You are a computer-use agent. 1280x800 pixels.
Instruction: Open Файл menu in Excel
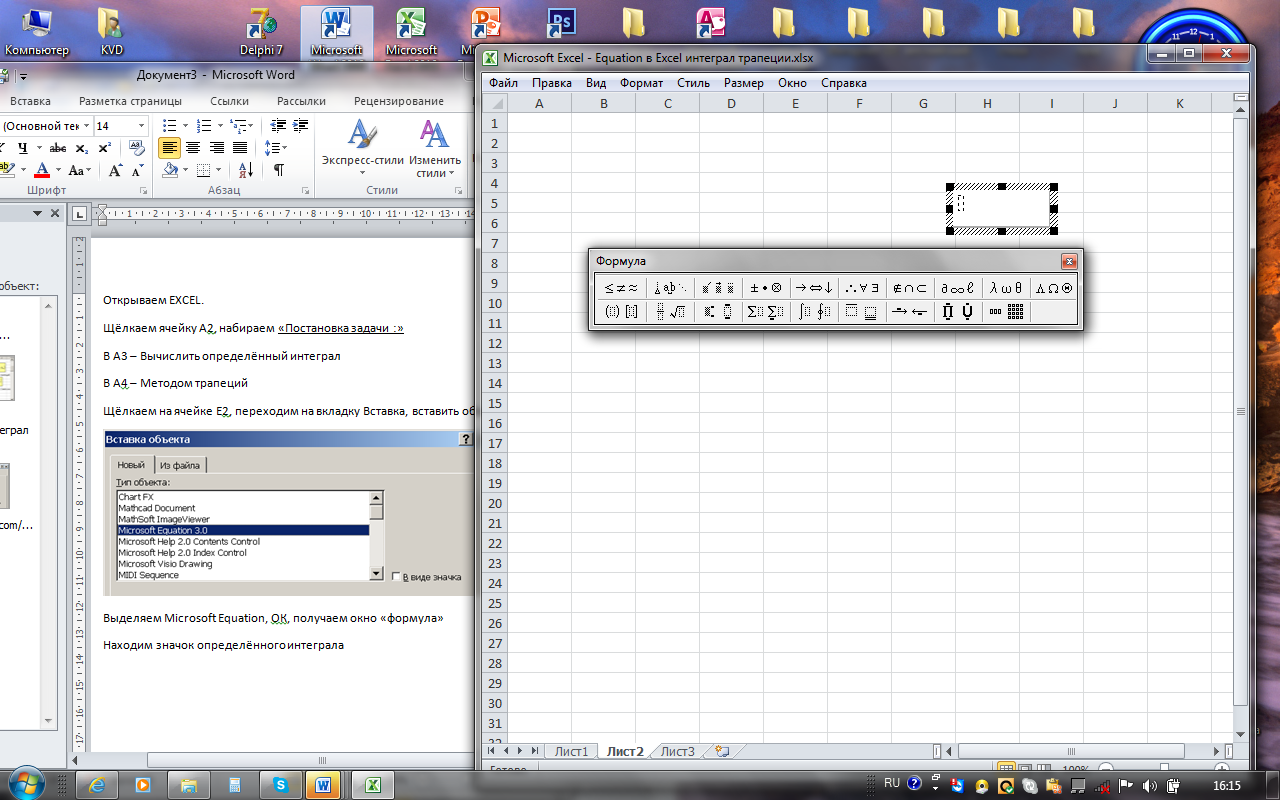click(x=503, y=83)
